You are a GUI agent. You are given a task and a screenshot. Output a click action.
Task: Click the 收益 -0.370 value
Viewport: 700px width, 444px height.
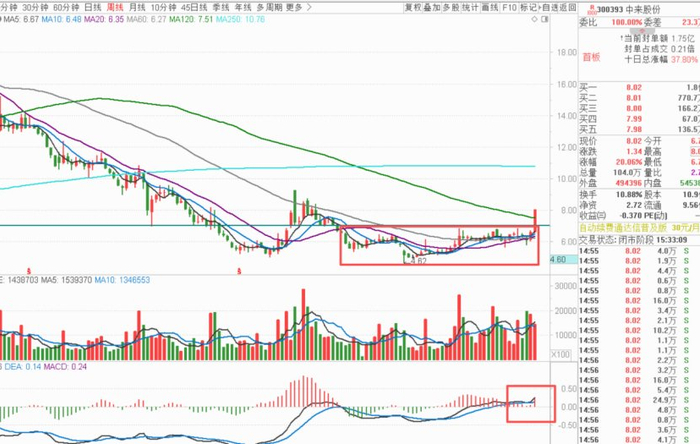(x=629, y=216)
